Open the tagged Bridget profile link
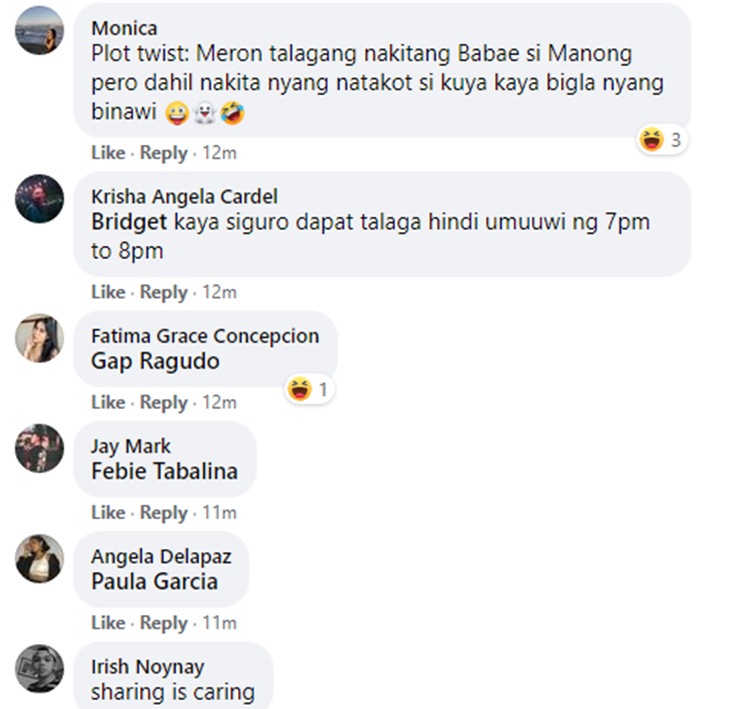The height and width of the screenshot is (709, 750). click(129, 222)
